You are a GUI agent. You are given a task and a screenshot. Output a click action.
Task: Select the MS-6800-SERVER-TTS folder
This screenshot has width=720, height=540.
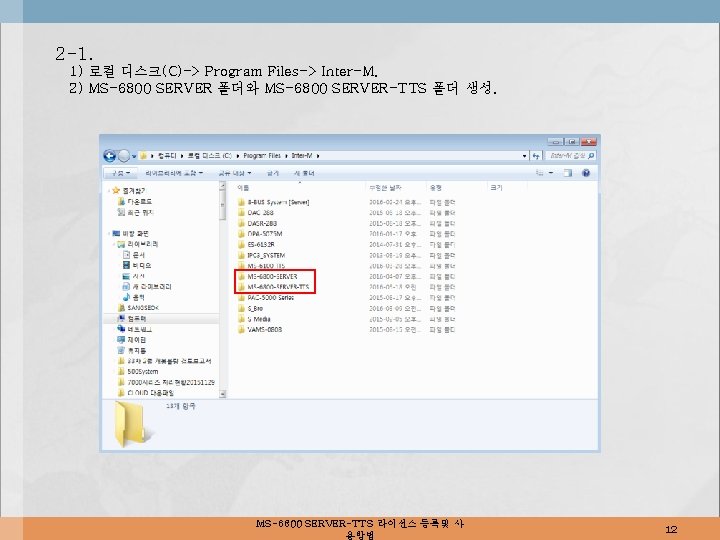coord(278,287)
